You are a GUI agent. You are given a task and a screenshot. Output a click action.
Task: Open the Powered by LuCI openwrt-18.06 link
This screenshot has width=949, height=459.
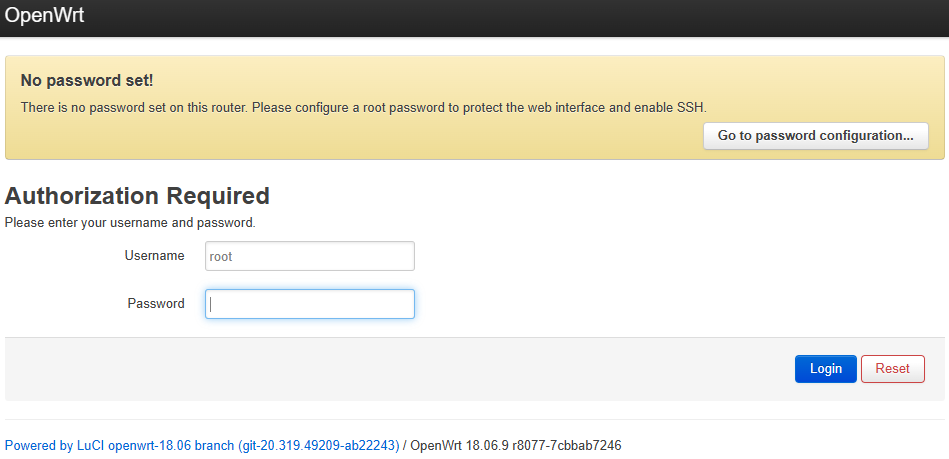tap(120, 445)
